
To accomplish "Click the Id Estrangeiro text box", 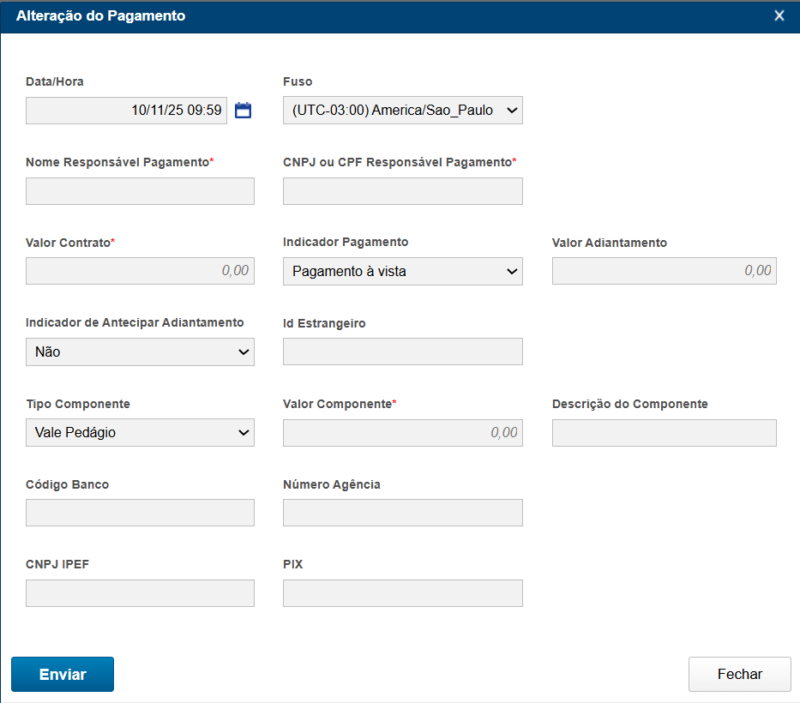I will pos(402,352).
